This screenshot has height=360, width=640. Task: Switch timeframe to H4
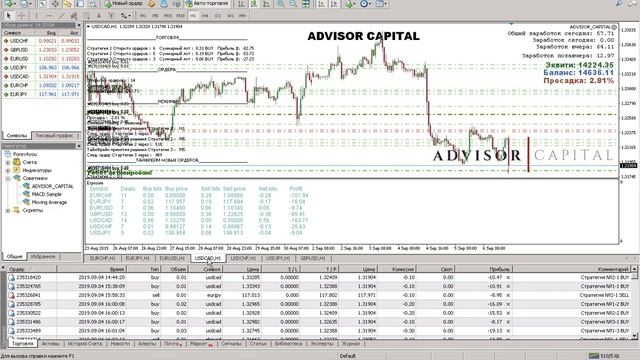[x=205, y=16]
